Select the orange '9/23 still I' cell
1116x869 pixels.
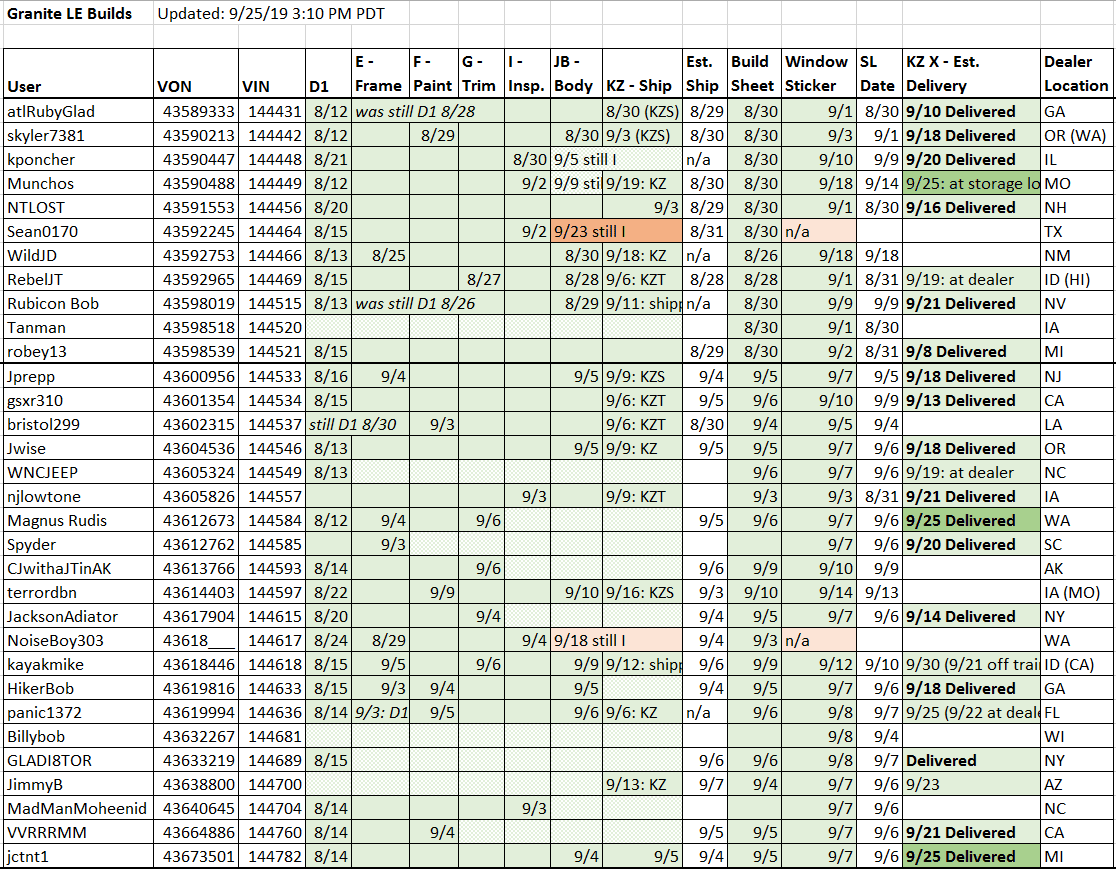(x=616, y=231)
